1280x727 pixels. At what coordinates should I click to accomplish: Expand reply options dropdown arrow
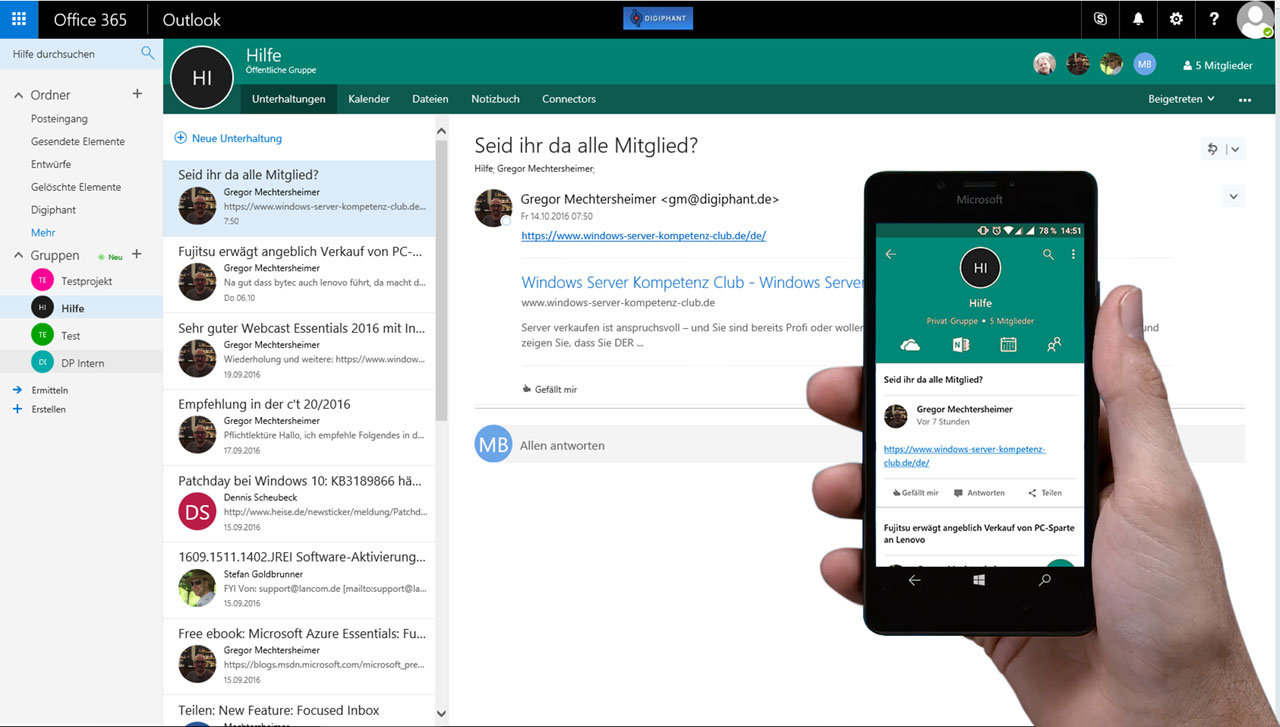(1234, 149)
